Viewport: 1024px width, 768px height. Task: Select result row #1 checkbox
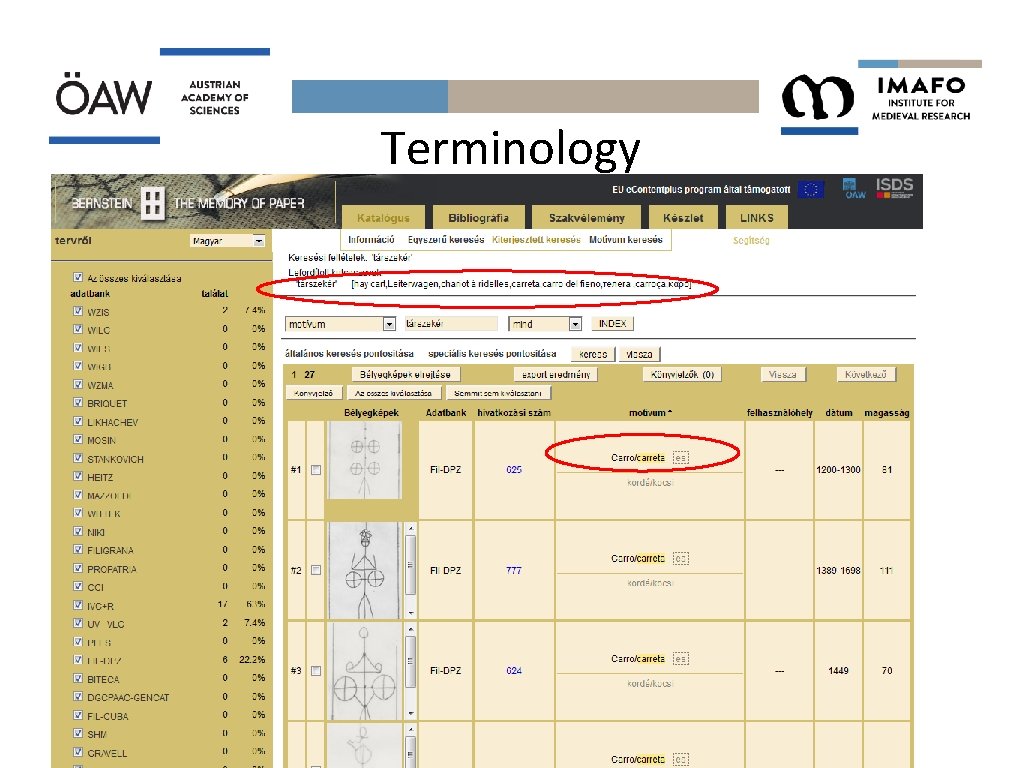(x=316, y=470)
